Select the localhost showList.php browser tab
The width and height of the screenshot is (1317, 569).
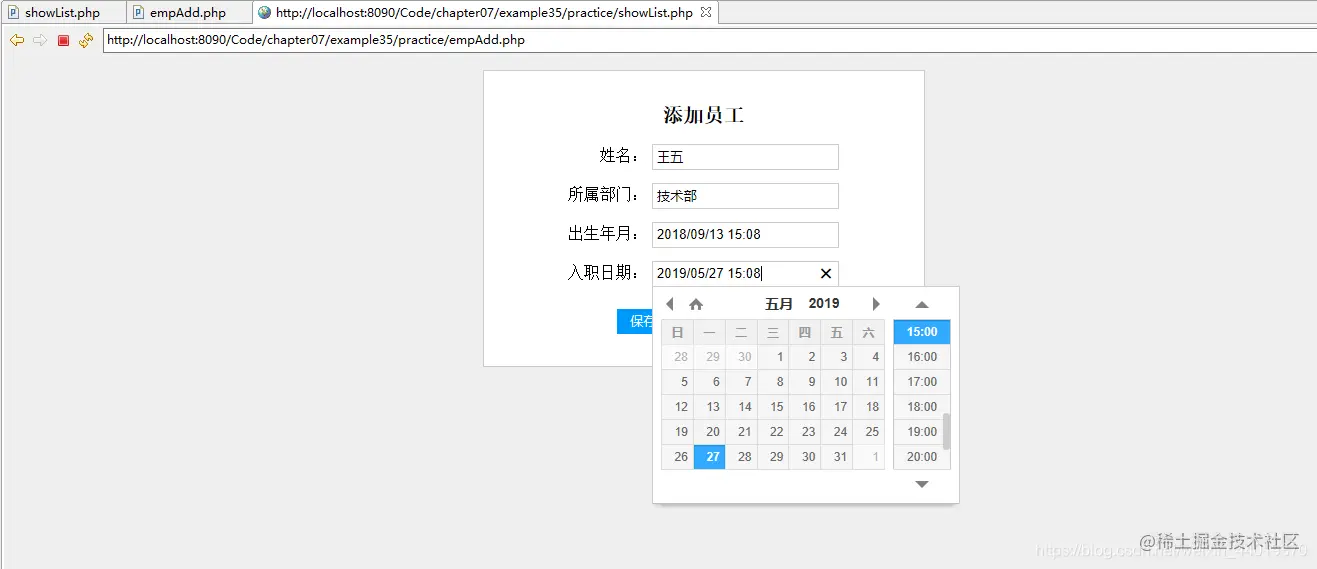tap(484, 13)
